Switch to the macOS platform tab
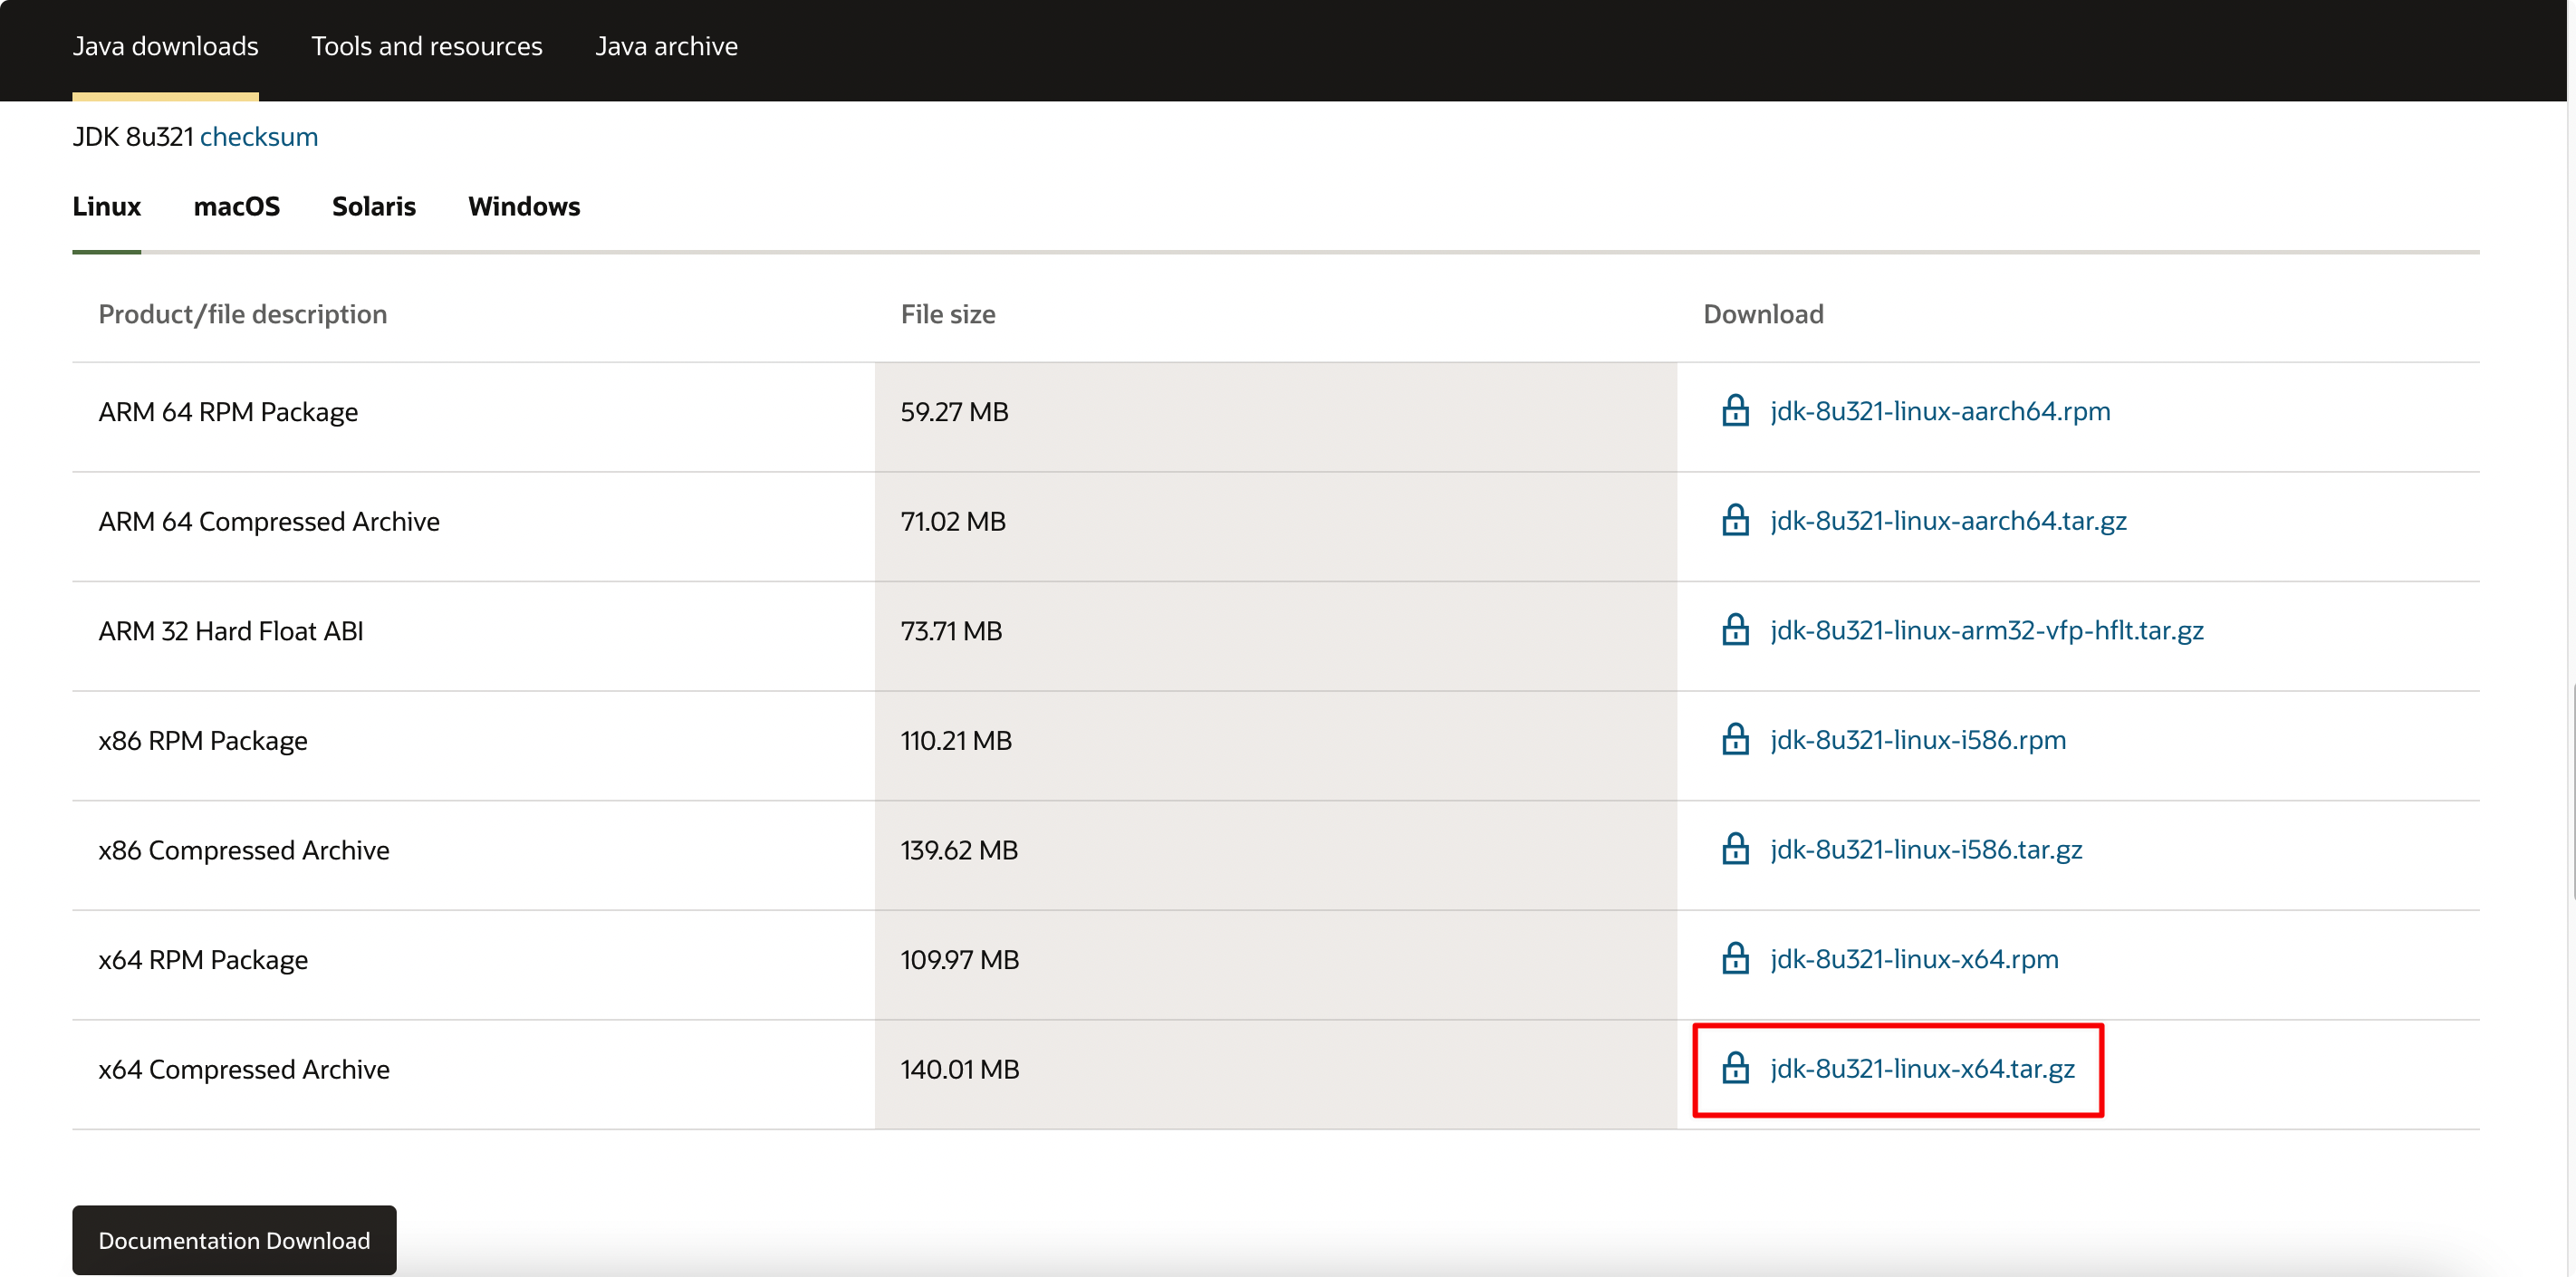The height and width of the screenshot is (1277, 2576). pyautogui.click(x=236, y=206)
